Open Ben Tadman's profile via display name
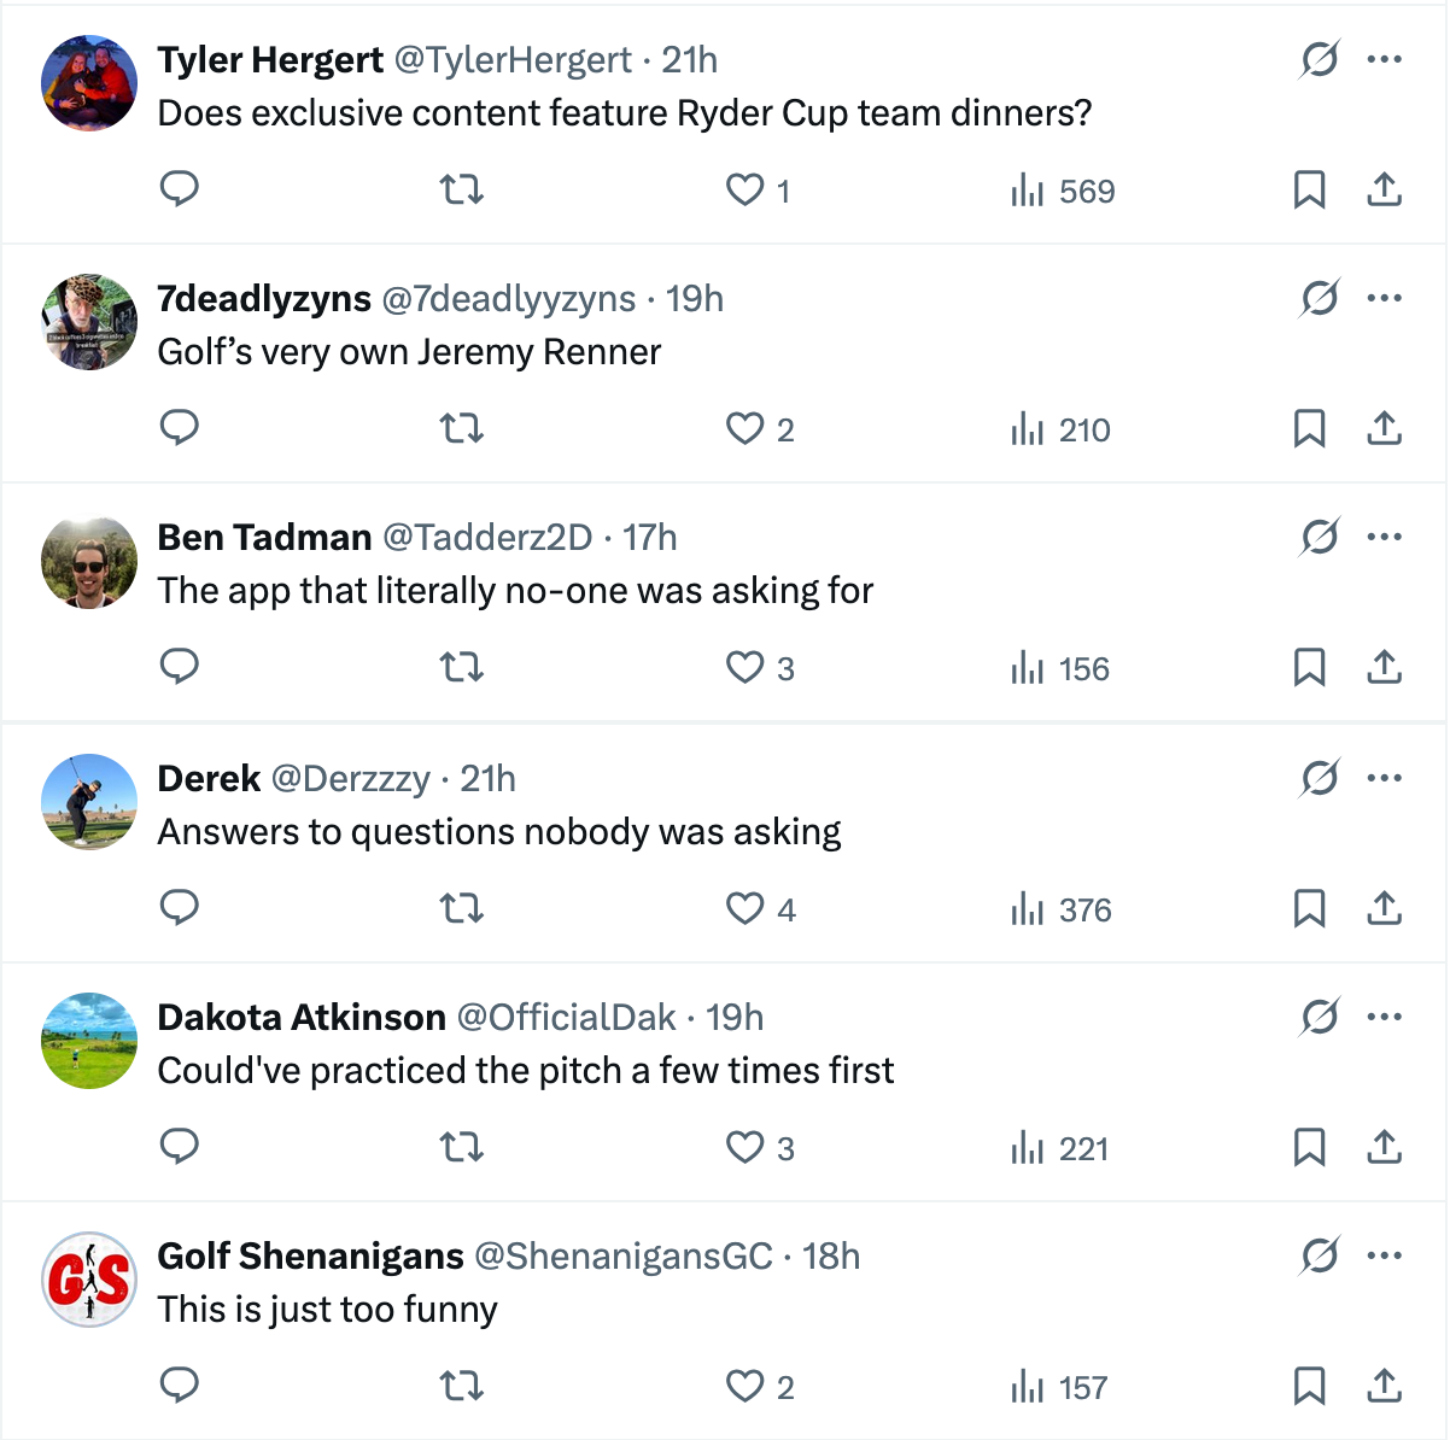The height and width of the screenshot is (1440, 1450). (264, 538)
